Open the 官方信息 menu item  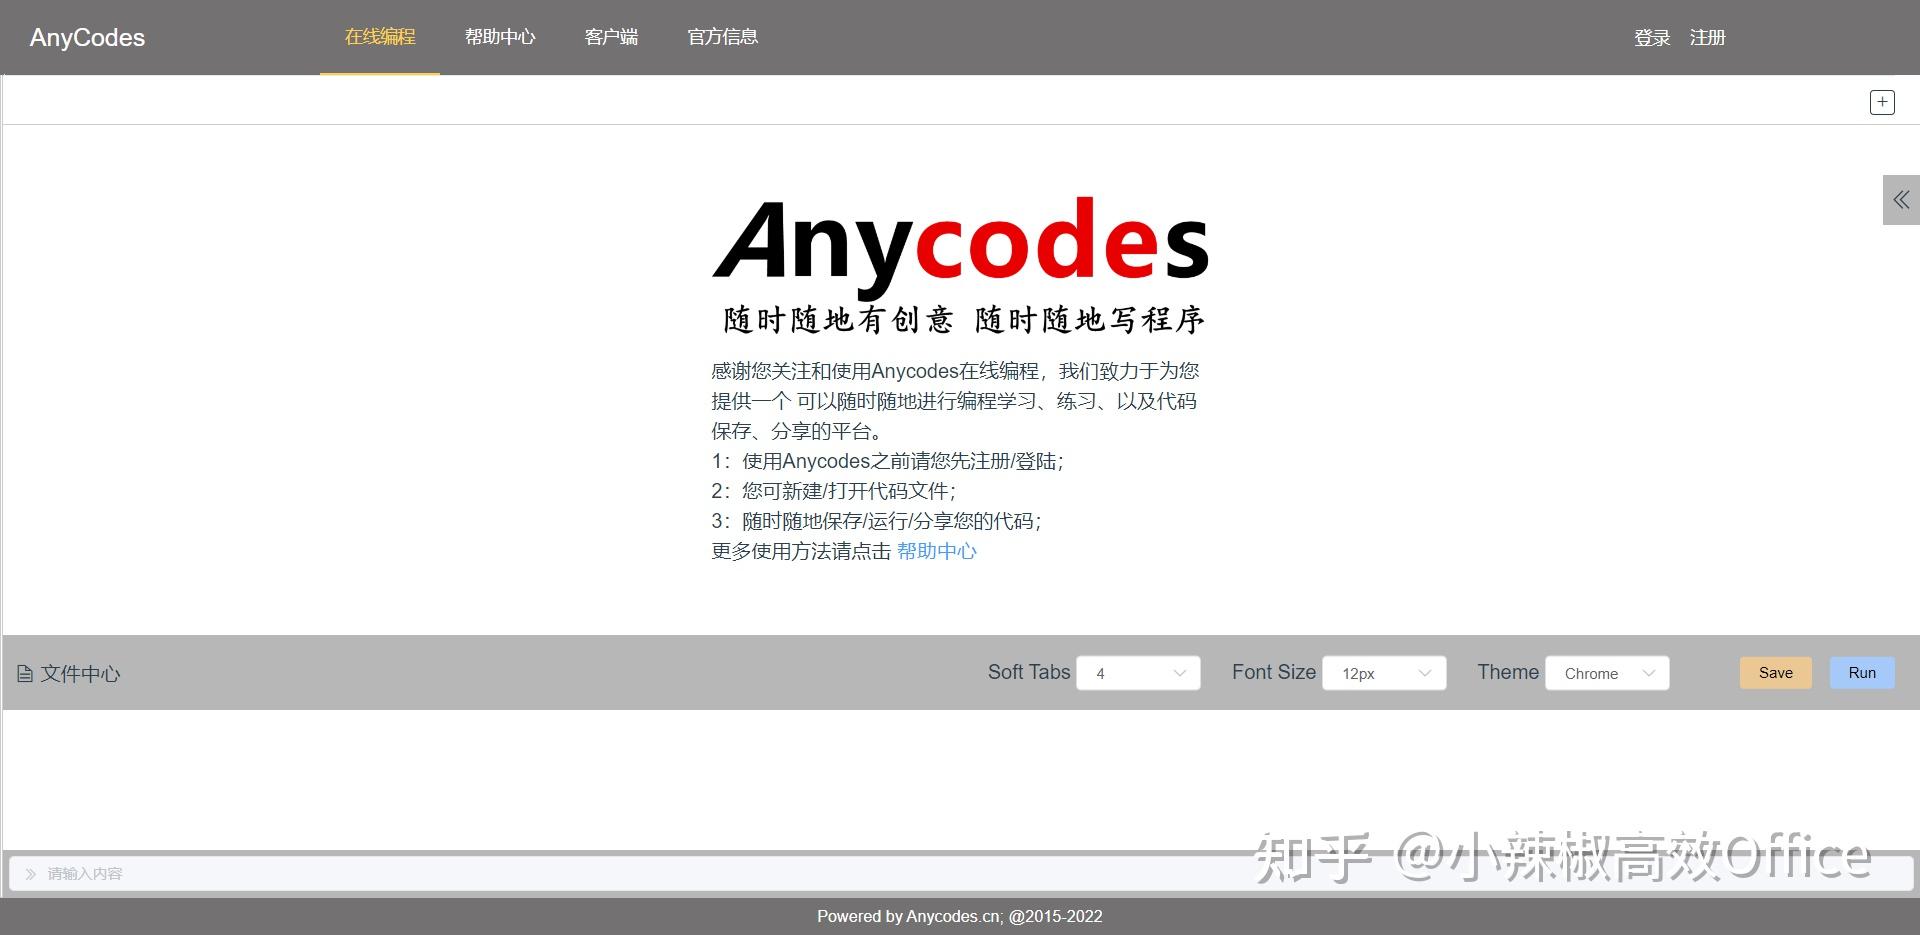(722, 37)
